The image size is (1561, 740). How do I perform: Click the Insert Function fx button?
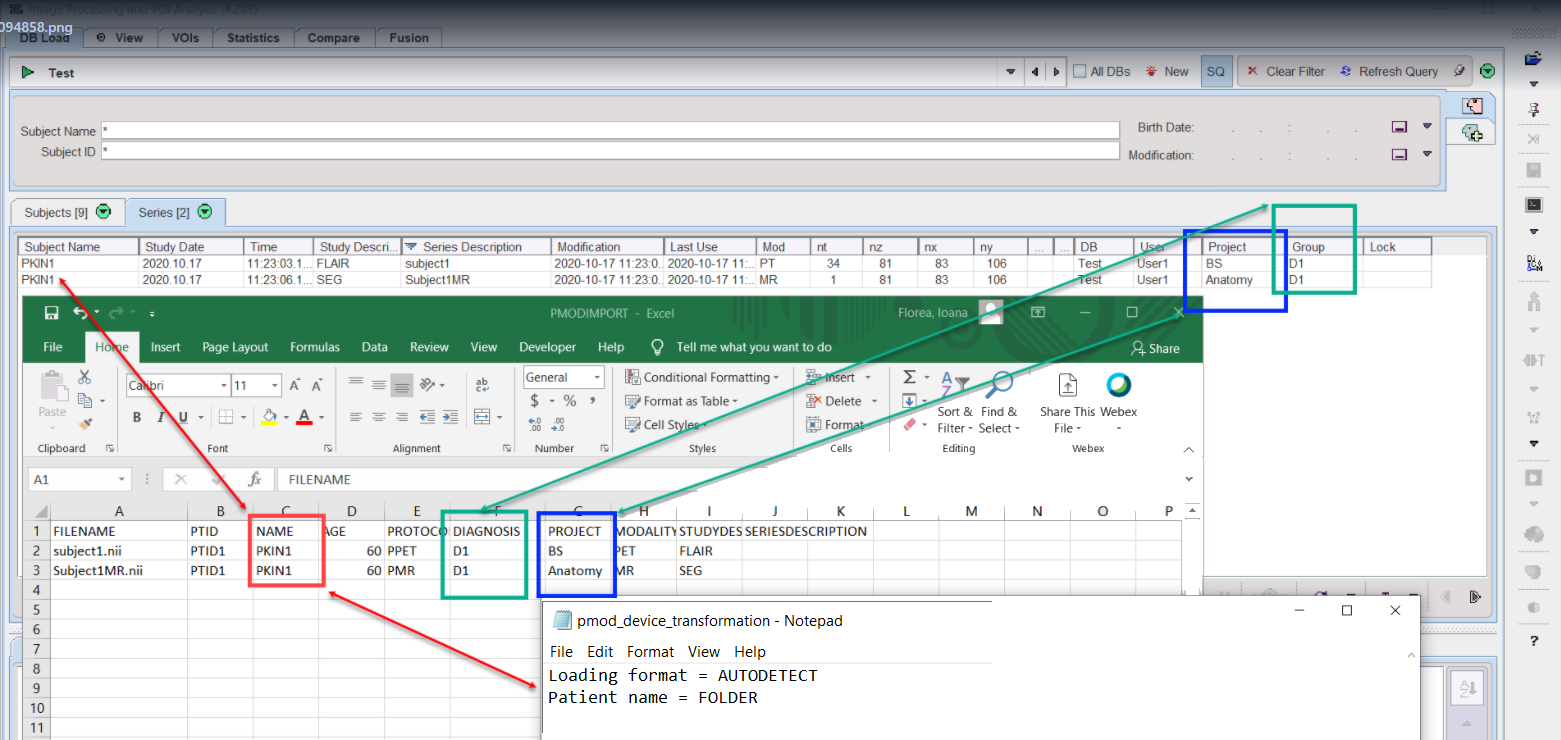point(255,479)
